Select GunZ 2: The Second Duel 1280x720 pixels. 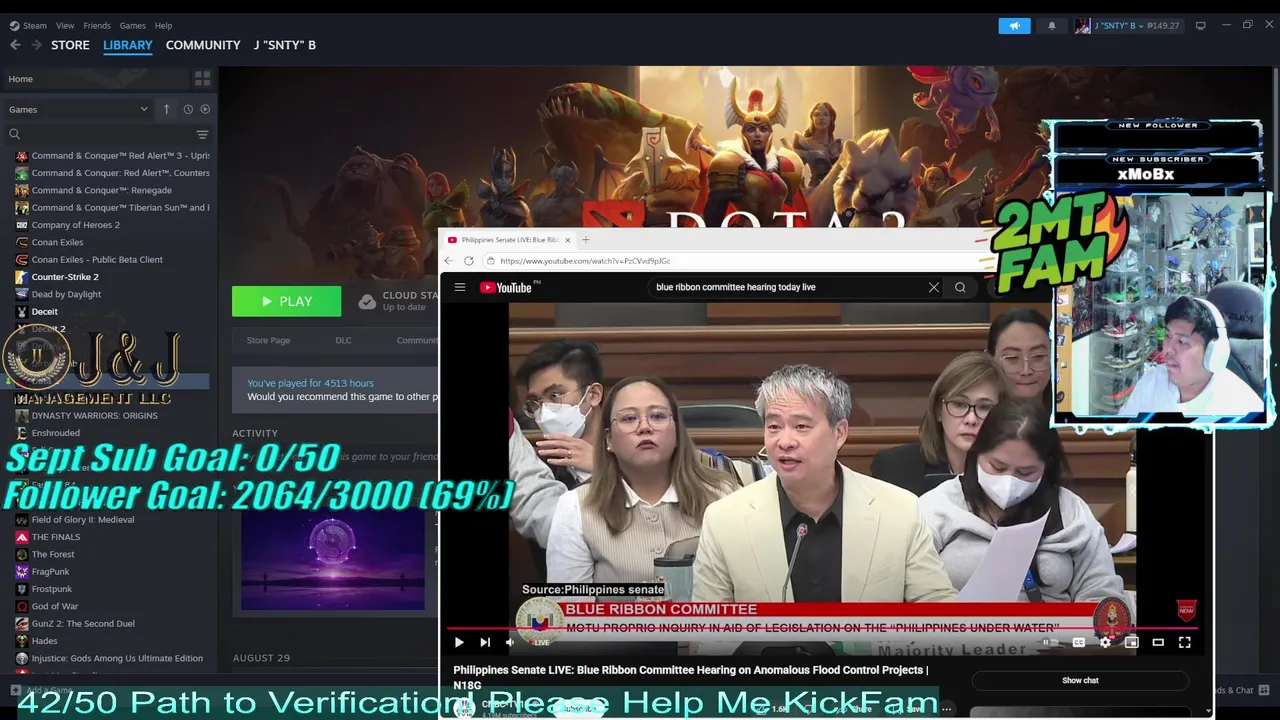point(83,624)
